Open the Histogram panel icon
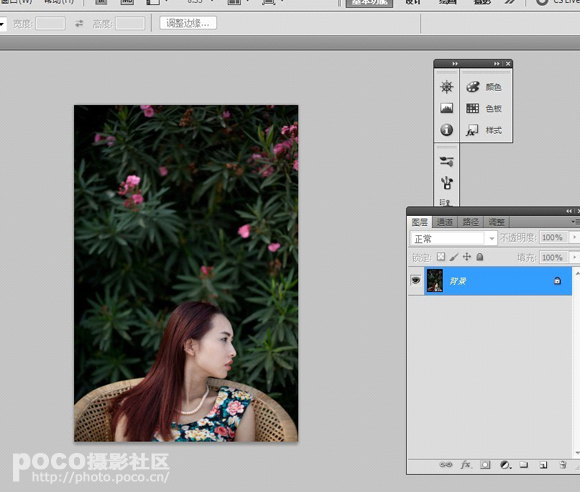Screen dimensions: 580x492 click(446, 108)
